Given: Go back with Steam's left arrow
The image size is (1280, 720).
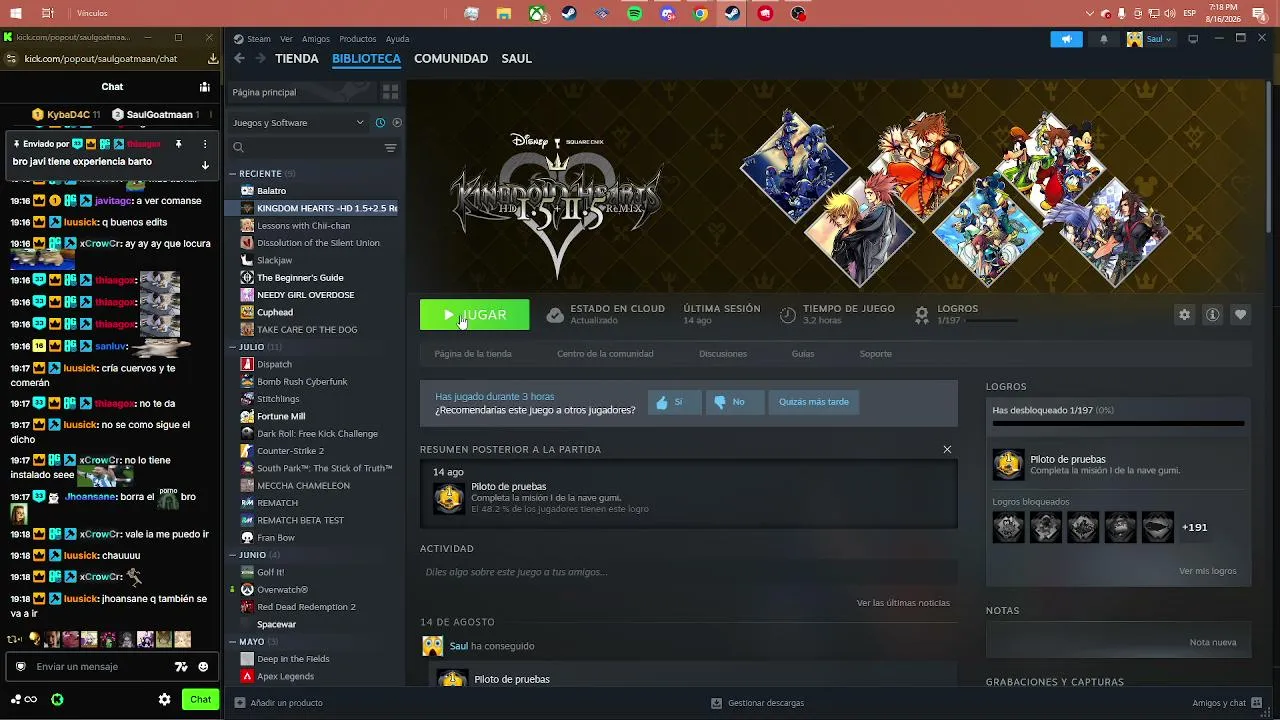Looking at the screenshot, I should tap(239, 58).
